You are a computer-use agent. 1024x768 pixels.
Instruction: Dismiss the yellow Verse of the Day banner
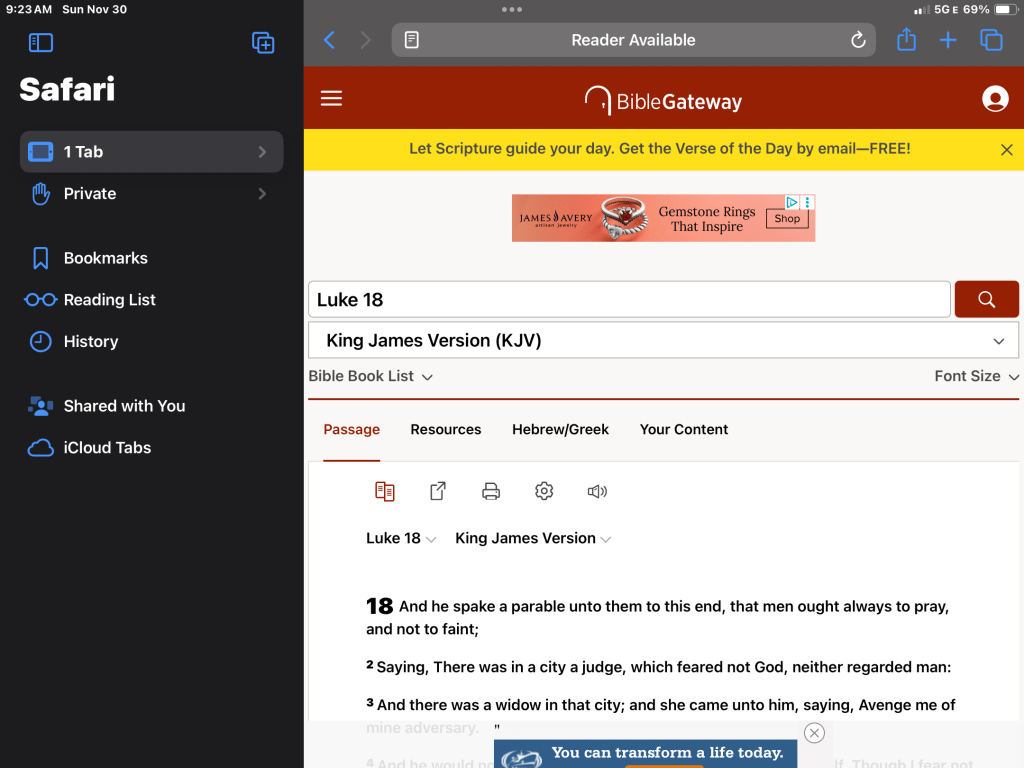[1006, 150]
